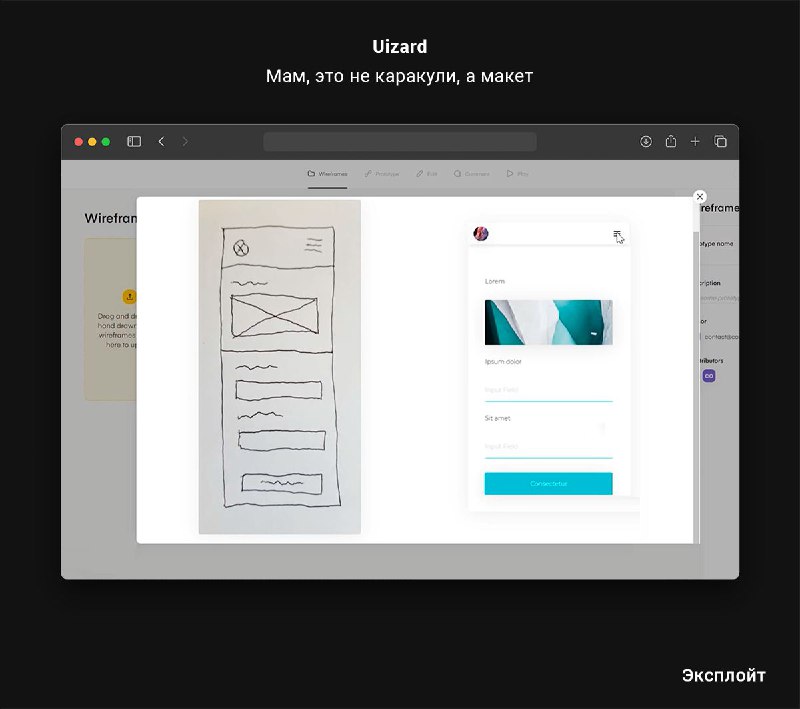800x709 pixels.
Task: Toggle the Safari sidebar icon
Action: tap(134, 142)
